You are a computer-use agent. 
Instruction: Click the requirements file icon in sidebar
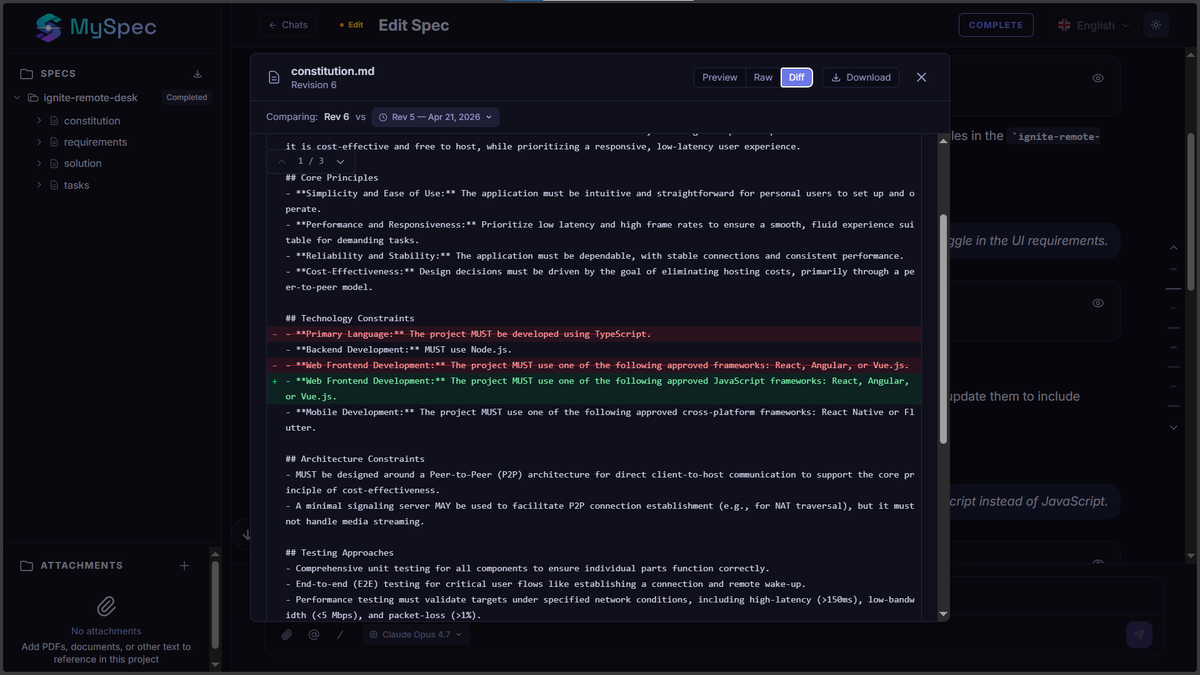pos(54,142)
